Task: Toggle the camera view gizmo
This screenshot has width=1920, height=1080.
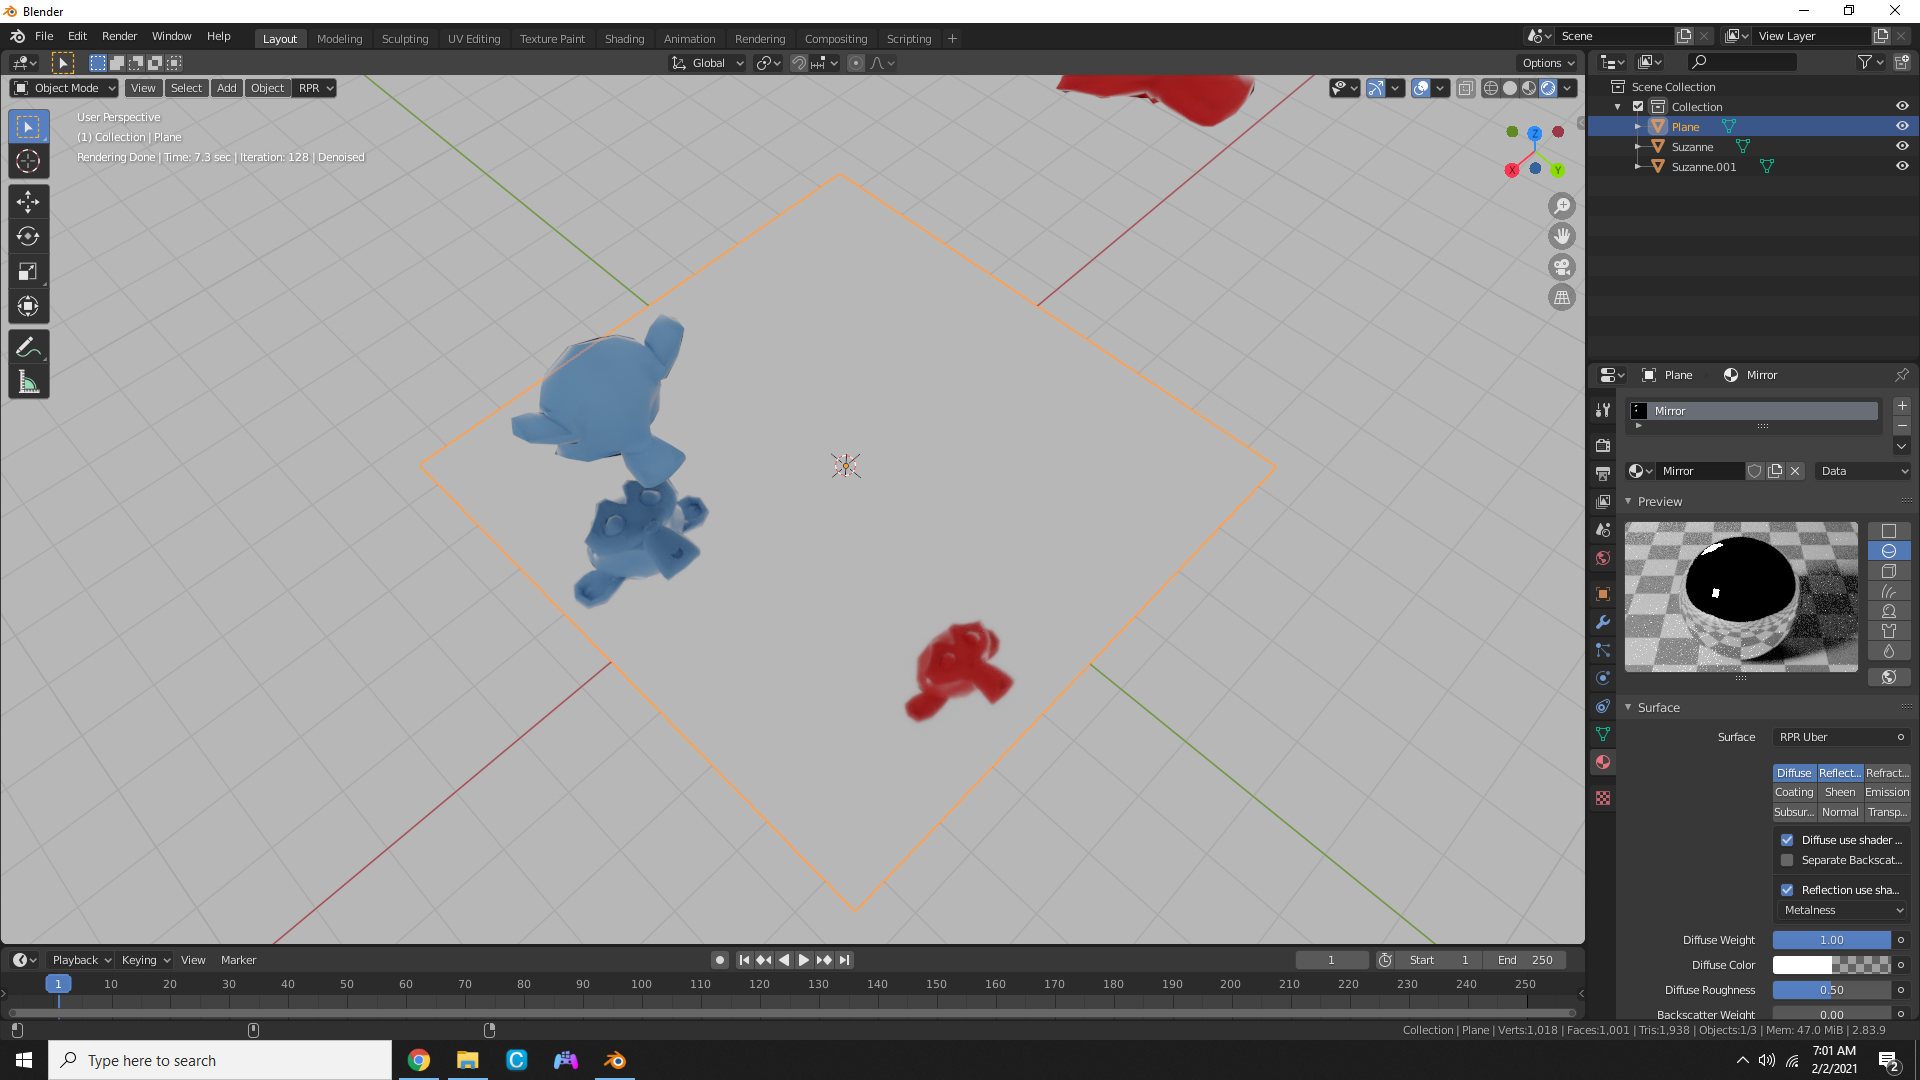Action: 1561,267
